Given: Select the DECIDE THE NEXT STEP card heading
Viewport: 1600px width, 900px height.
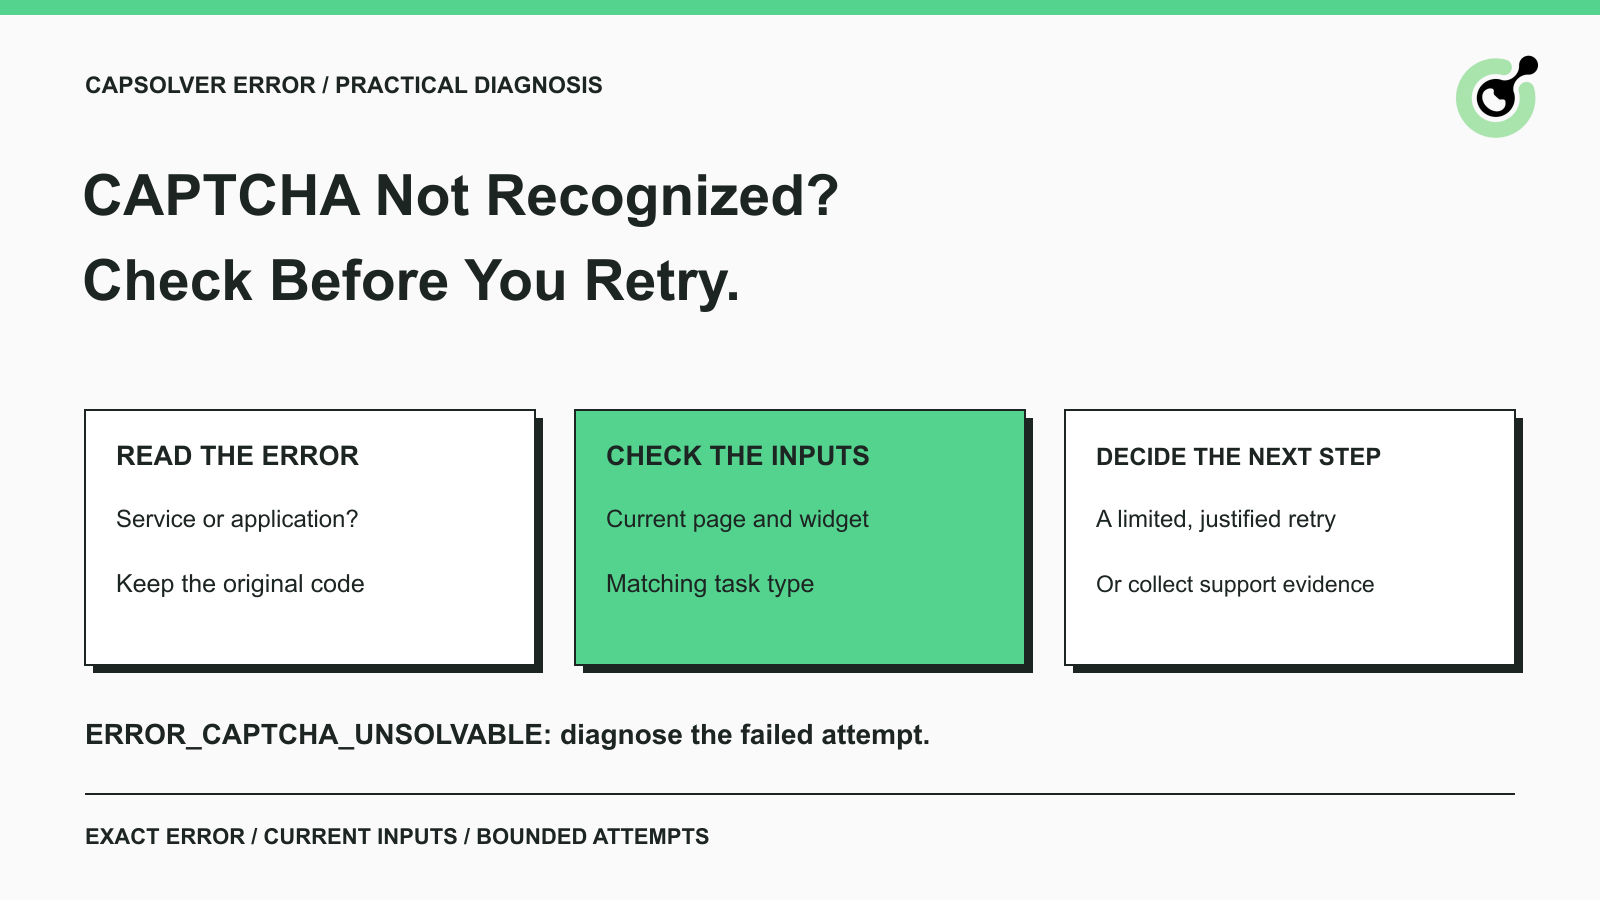Looking at the screenshot, I should pos(1238,457).
